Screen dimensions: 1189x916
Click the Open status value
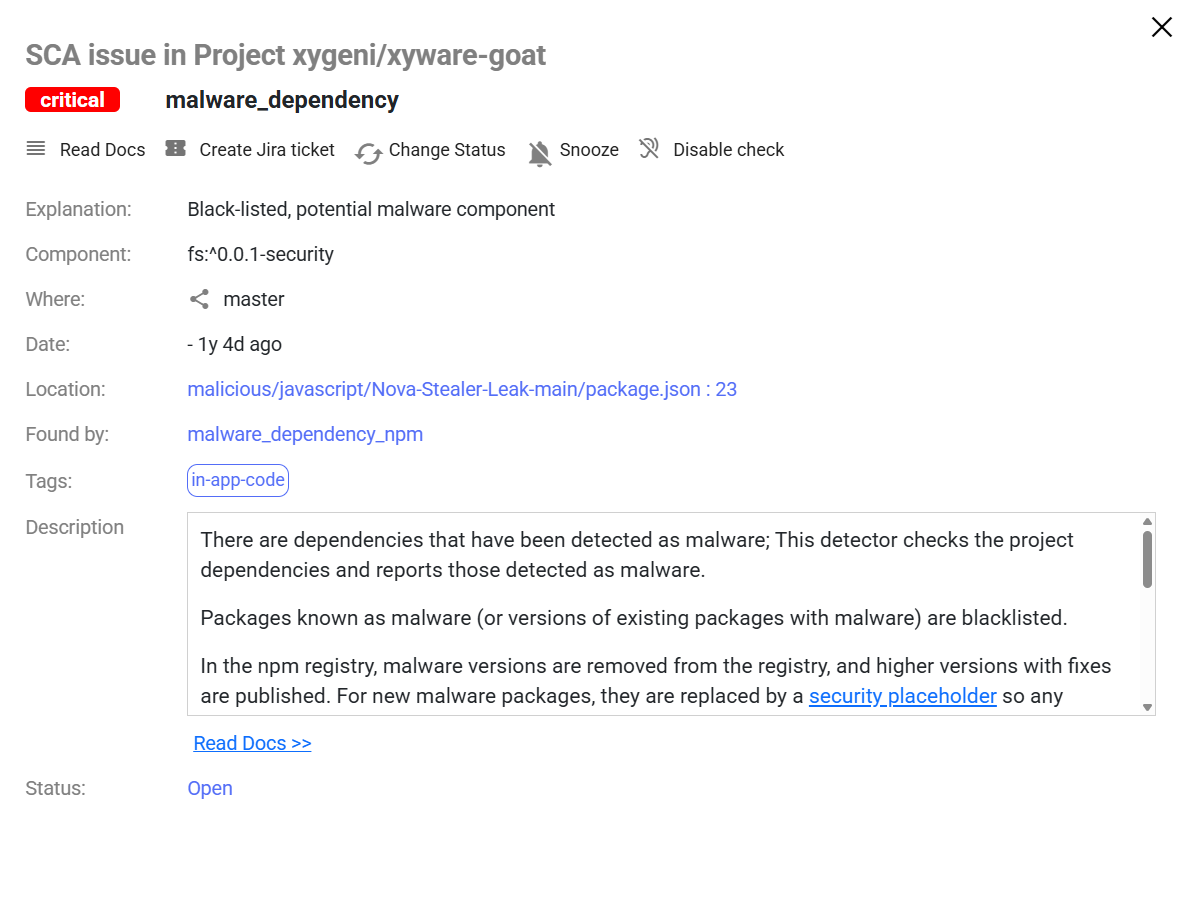coord(210,788)
